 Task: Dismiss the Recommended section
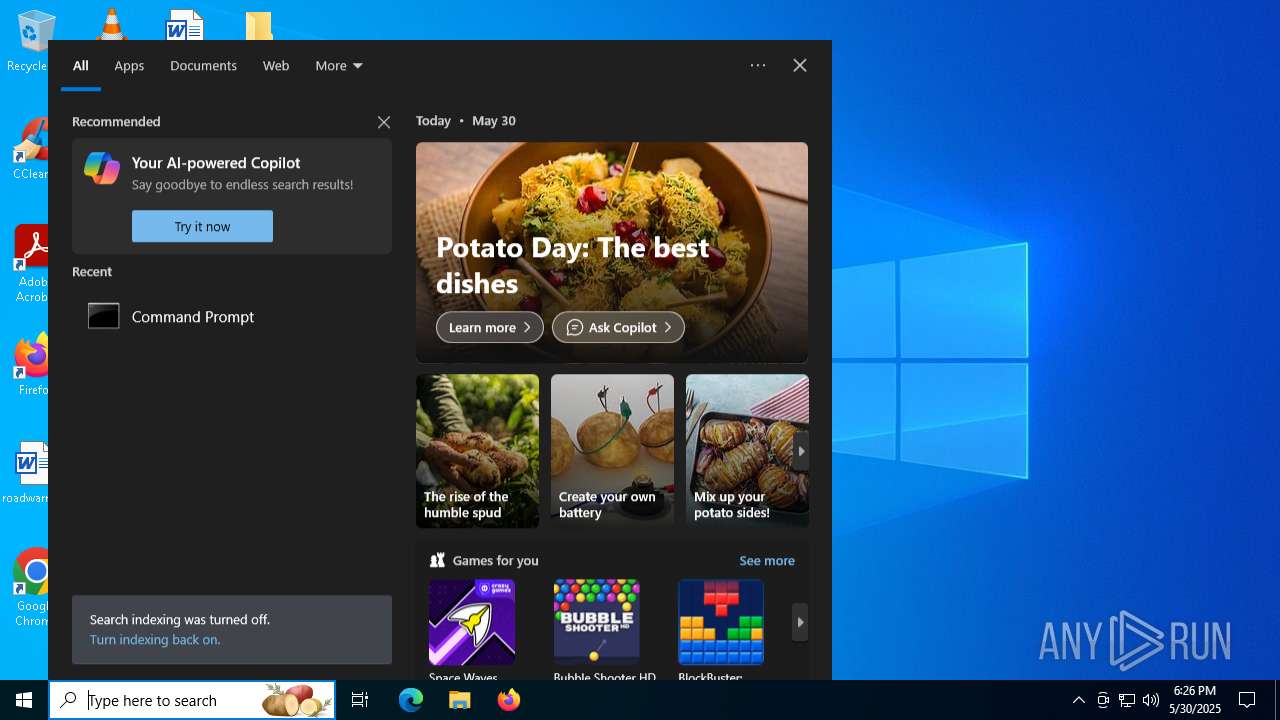pos(384,122)
